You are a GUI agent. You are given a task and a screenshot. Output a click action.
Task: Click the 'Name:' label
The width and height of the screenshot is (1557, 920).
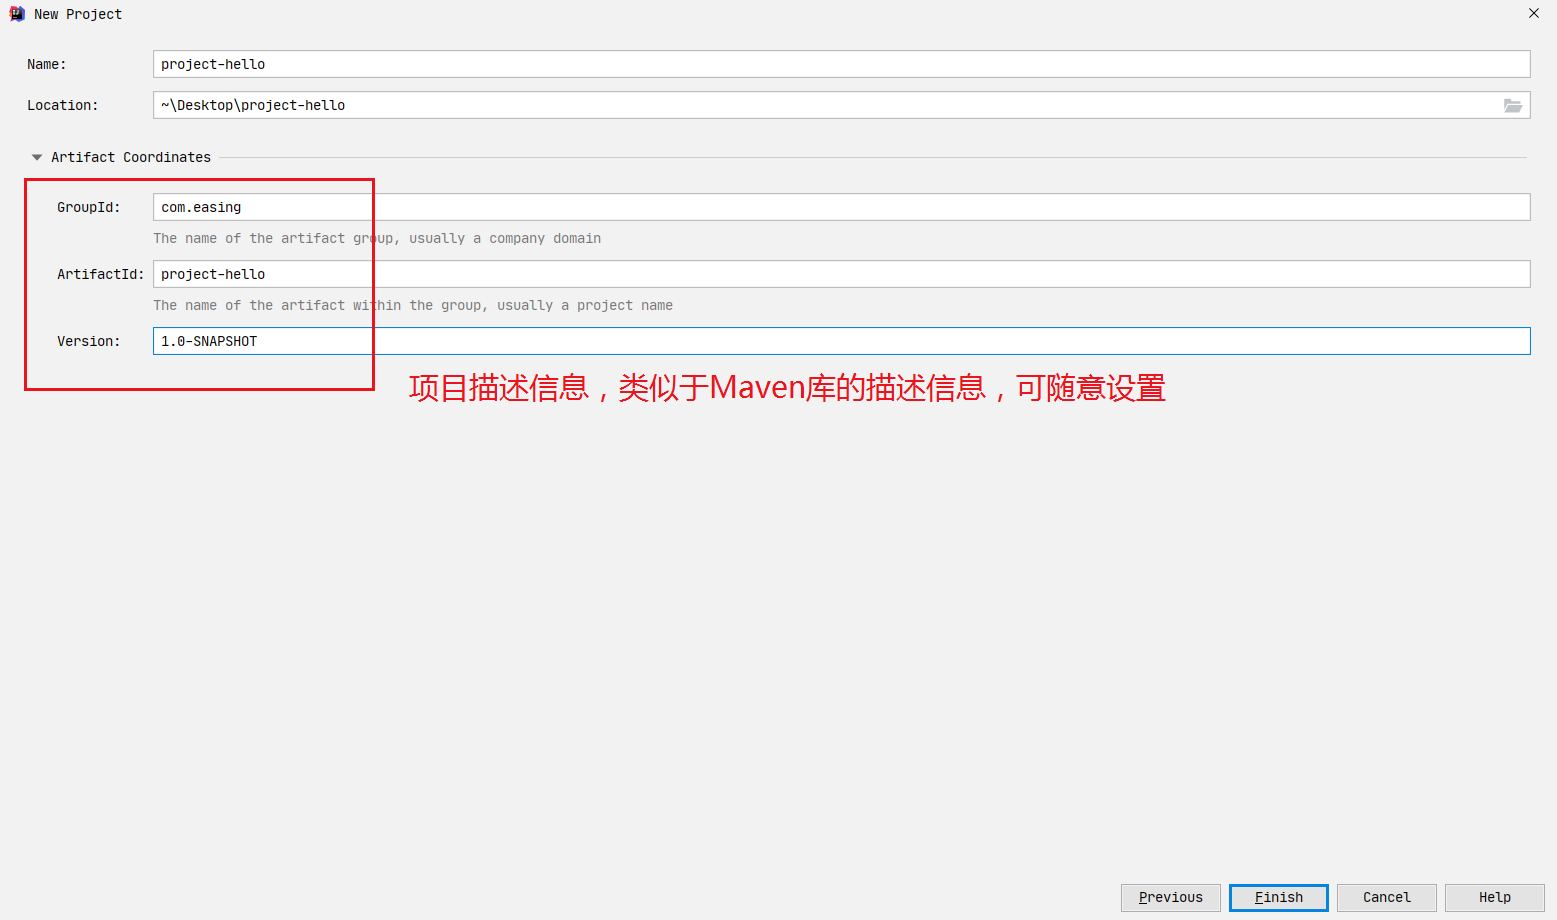(x=47, y=64)
